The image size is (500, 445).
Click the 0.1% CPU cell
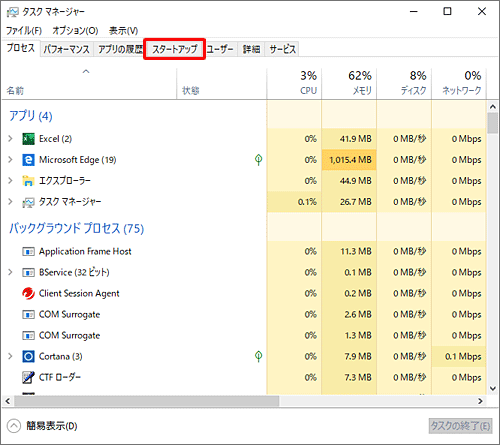[294, 202]
